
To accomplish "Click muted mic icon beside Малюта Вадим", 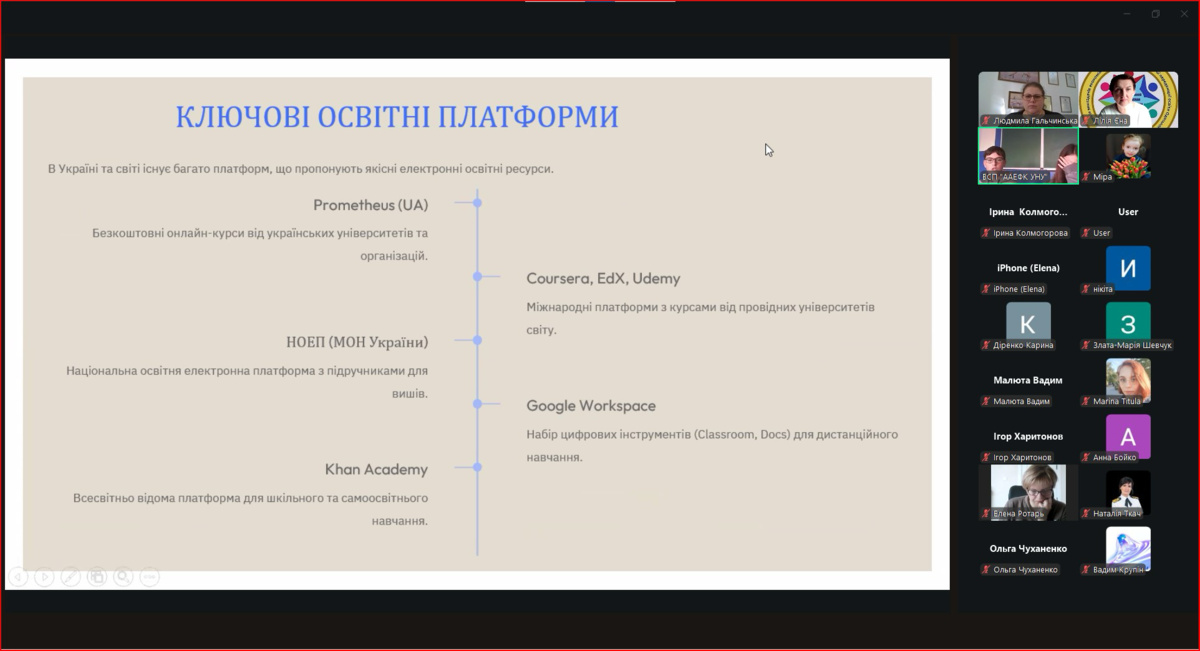I will click(x=986, y=401).
